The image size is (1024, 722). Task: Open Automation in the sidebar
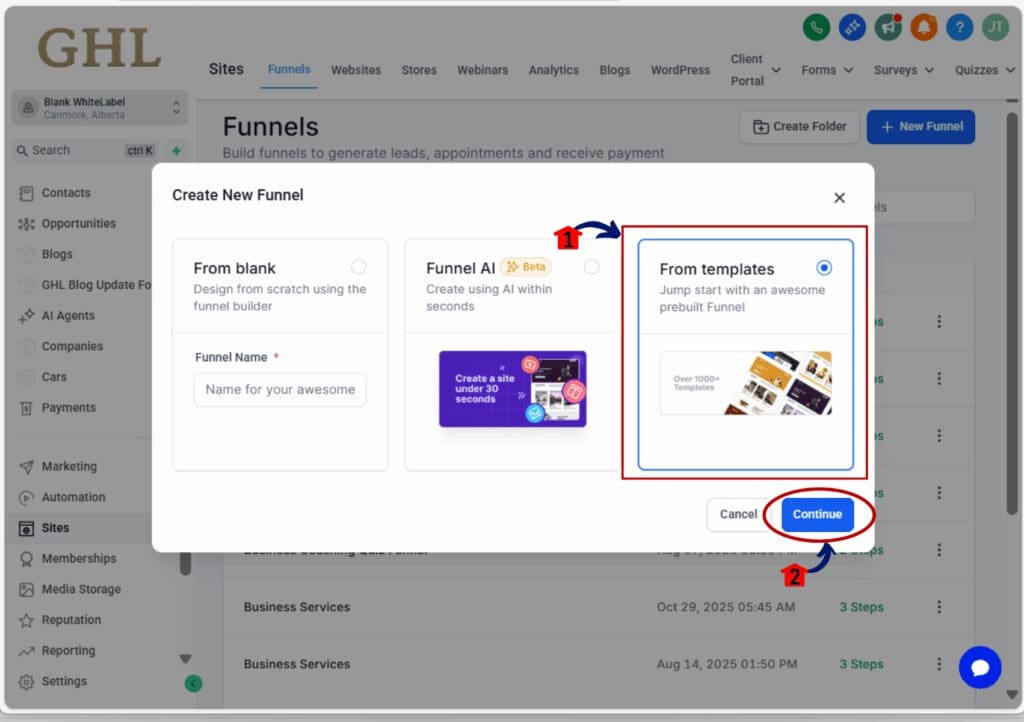coord(73,497)
